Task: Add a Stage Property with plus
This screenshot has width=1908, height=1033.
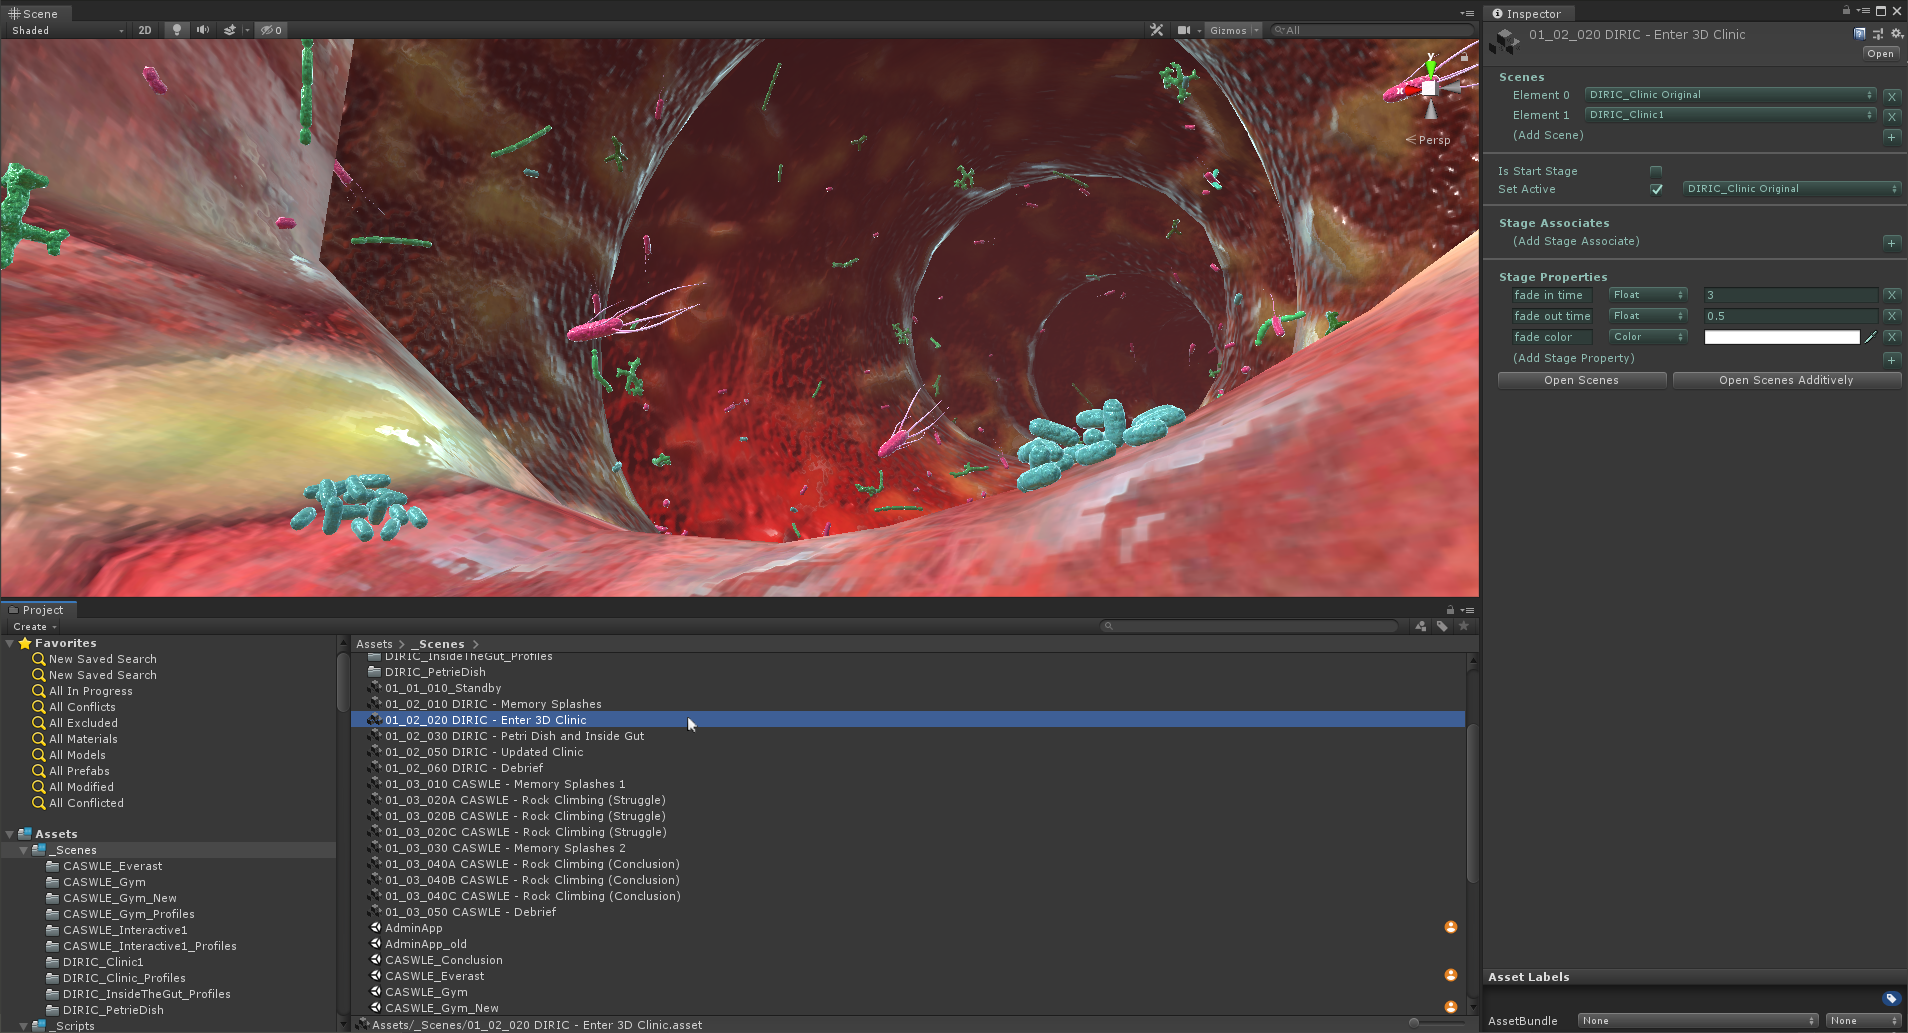Action: tap(1892, 359)
